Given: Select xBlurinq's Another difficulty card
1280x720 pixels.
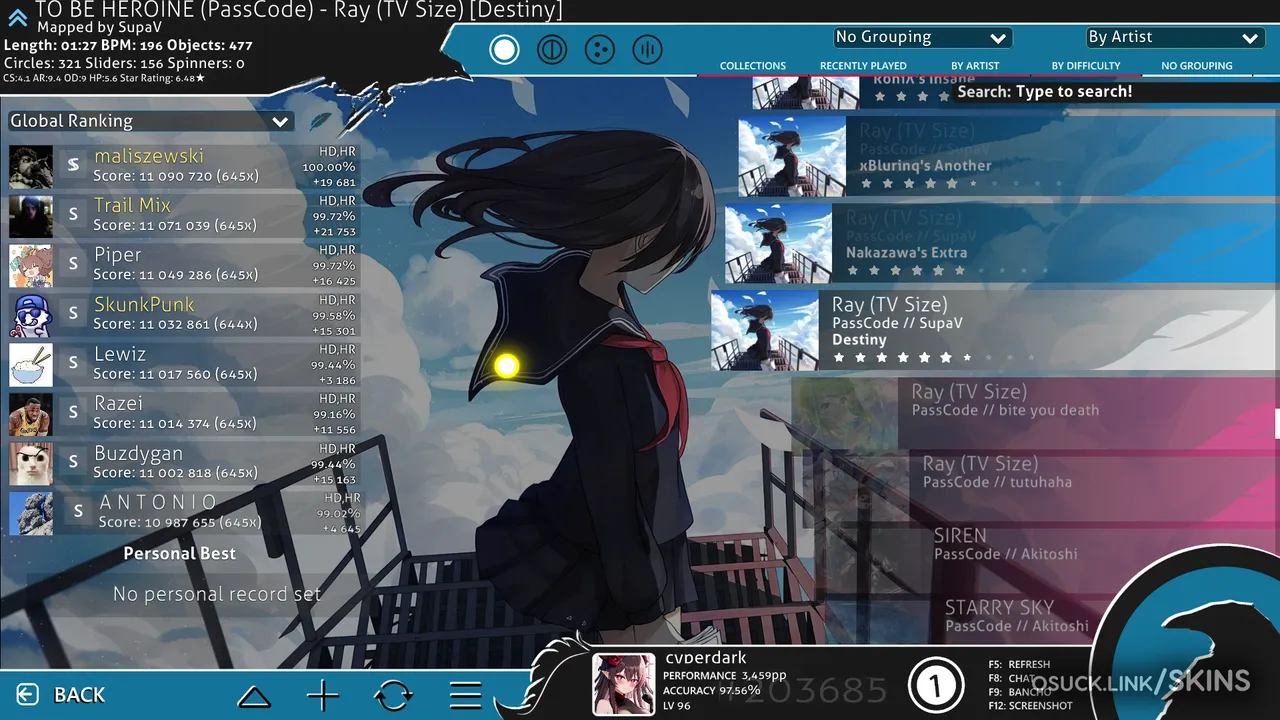Looking at the screenshot, I should pos(1009,157).
